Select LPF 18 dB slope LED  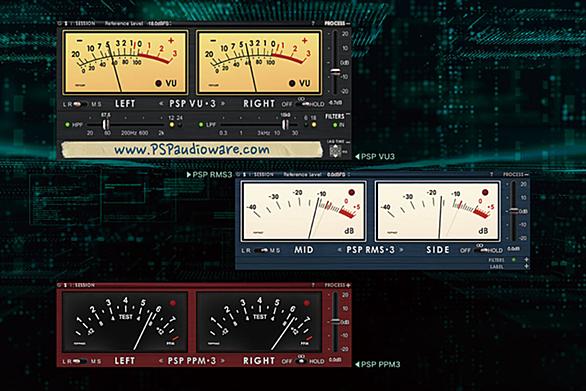(314, 125)
